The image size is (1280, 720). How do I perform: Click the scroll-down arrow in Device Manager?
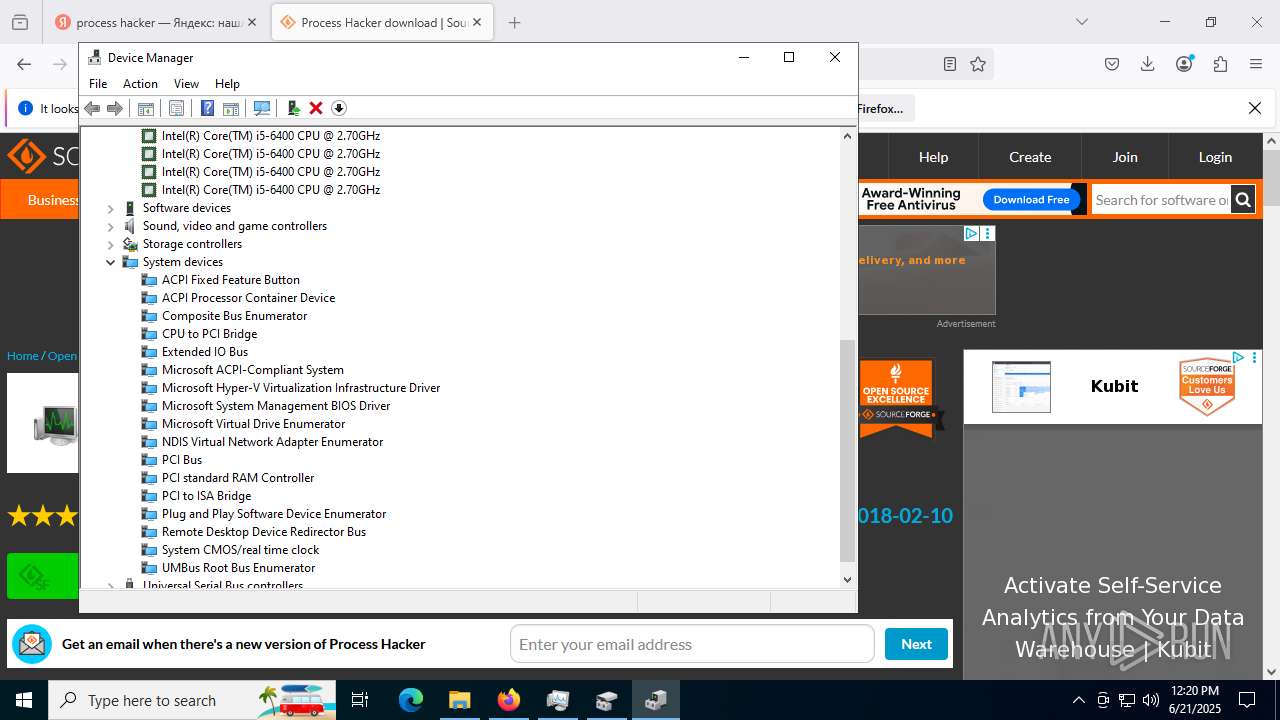(848, 579)
